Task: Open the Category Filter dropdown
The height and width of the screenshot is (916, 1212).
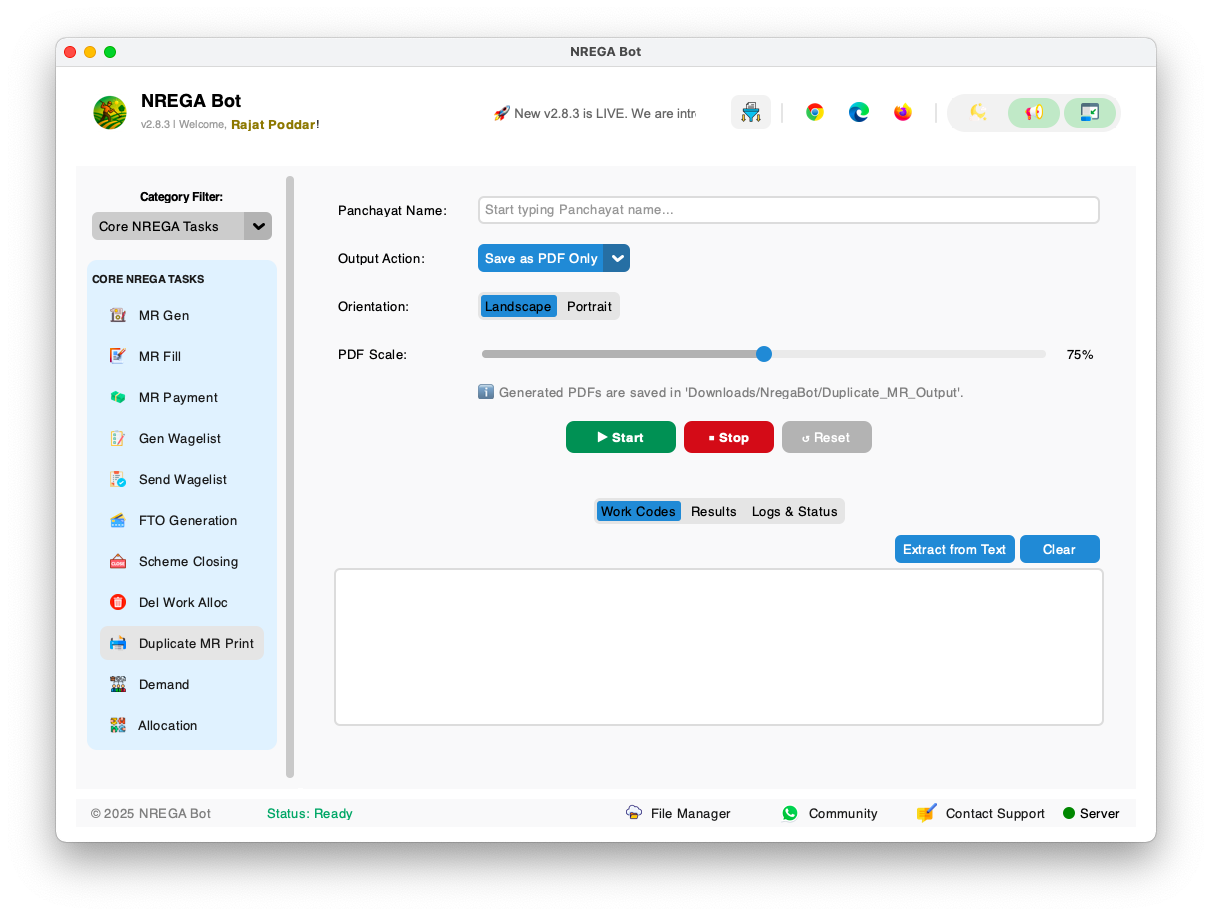Action: (x=182, y=226)
